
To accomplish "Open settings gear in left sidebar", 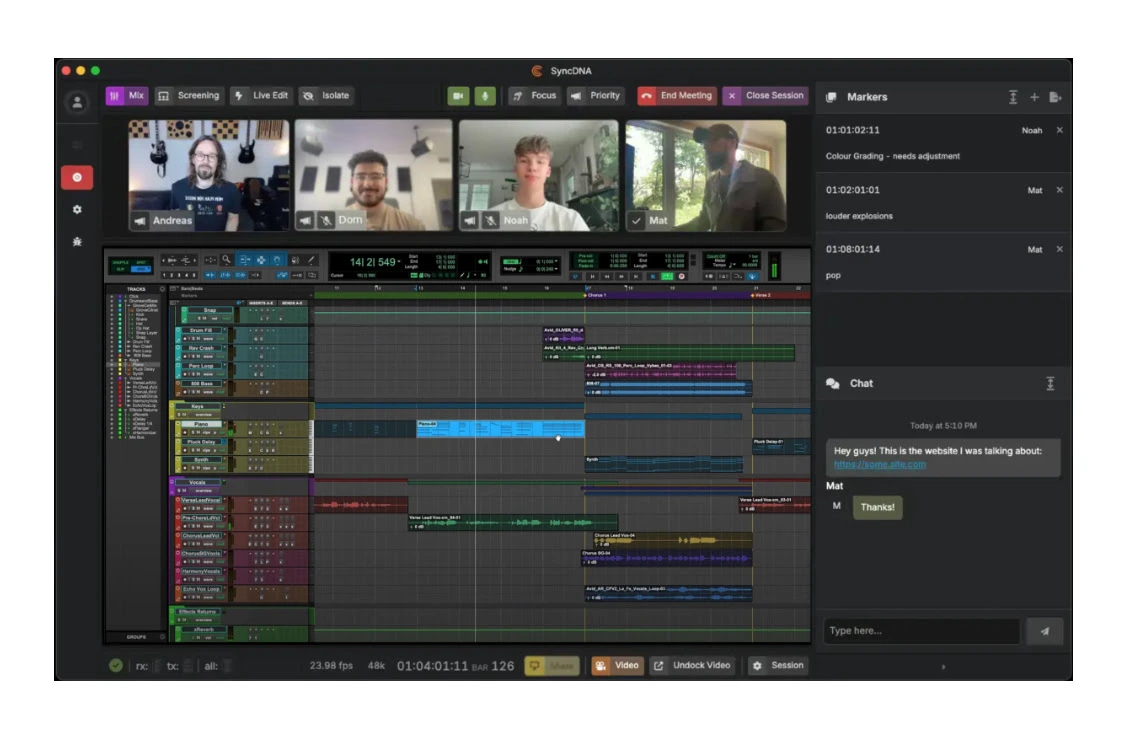I will (x=77, y=210).
